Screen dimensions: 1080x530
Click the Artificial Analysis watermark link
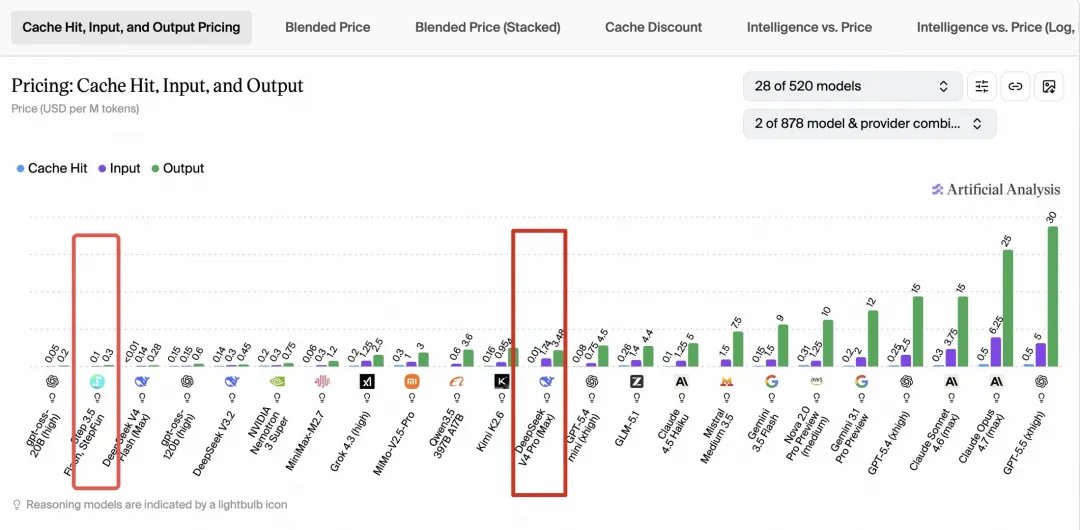pos(996,189)
